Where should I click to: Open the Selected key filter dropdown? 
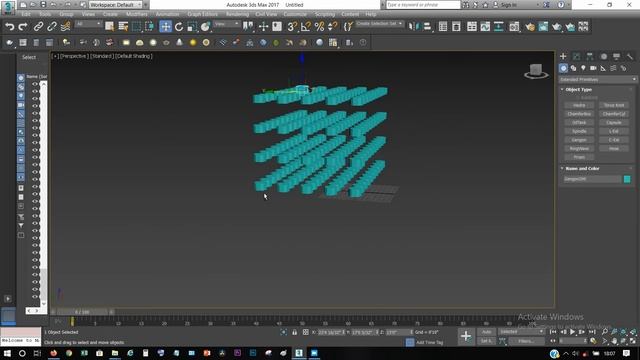521,332
